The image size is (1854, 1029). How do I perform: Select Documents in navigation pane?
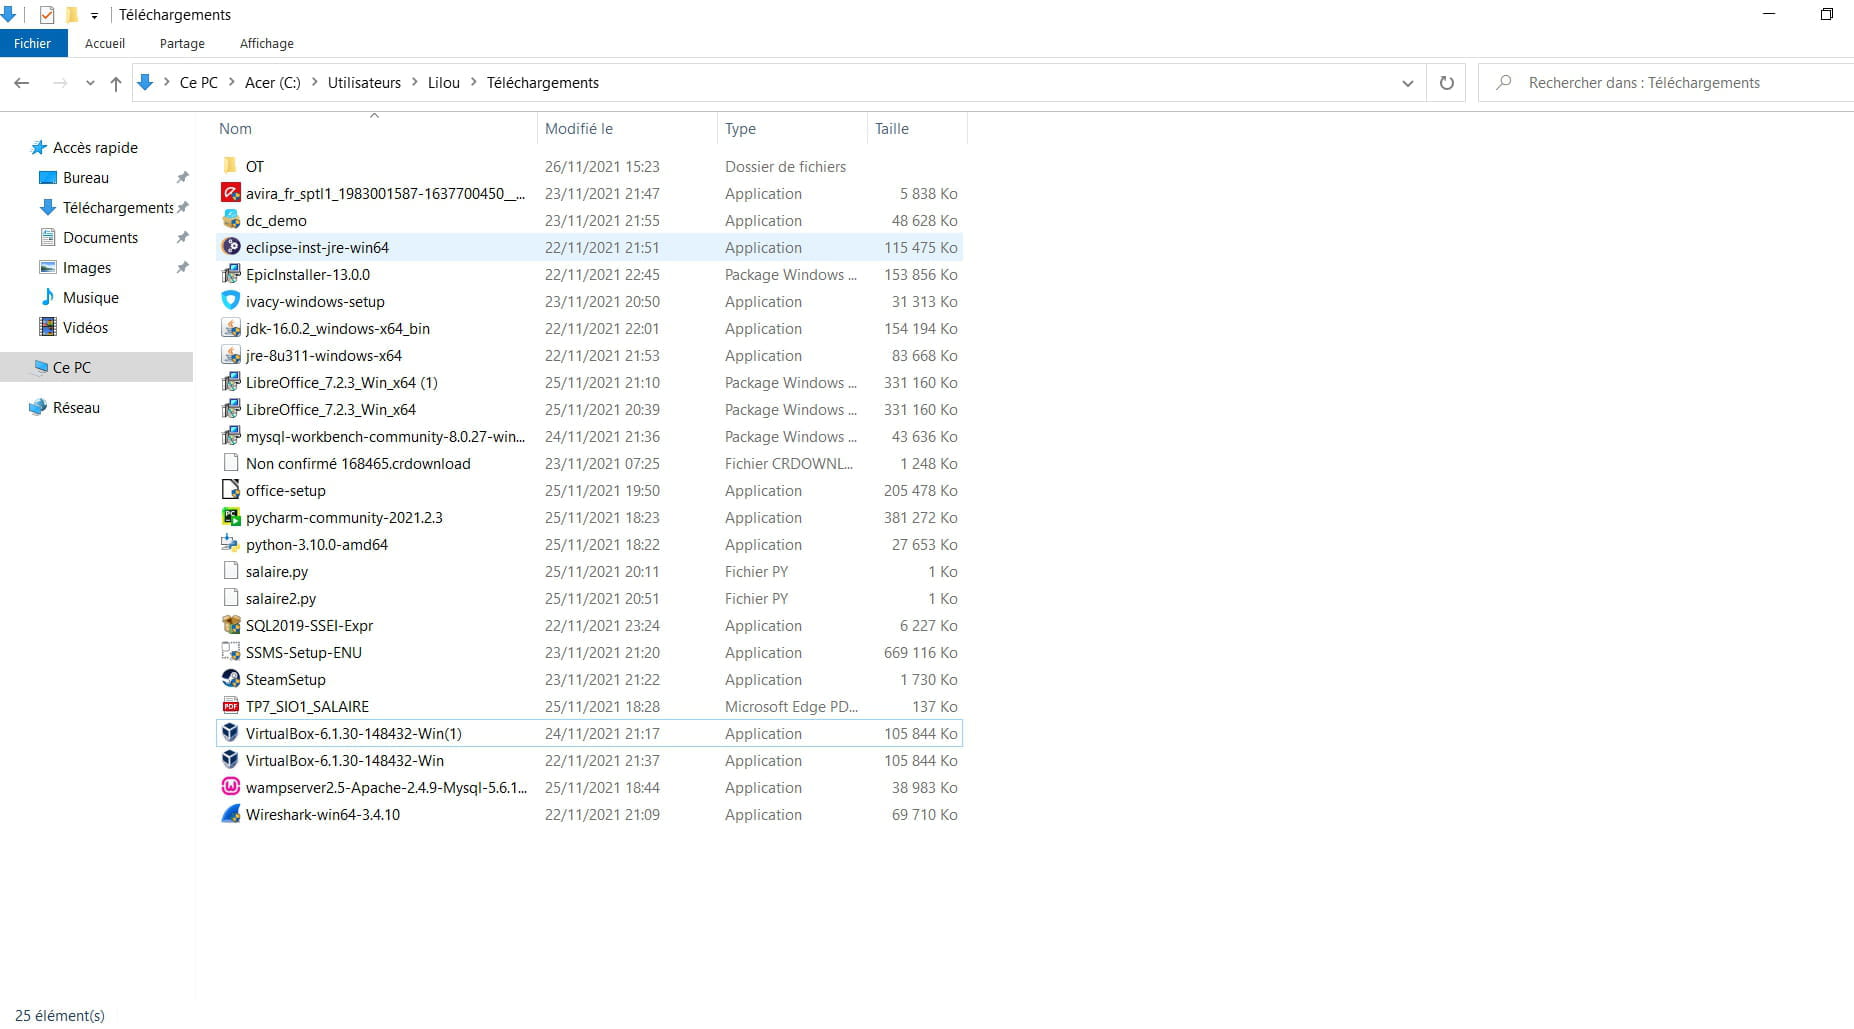coord(100,237)
